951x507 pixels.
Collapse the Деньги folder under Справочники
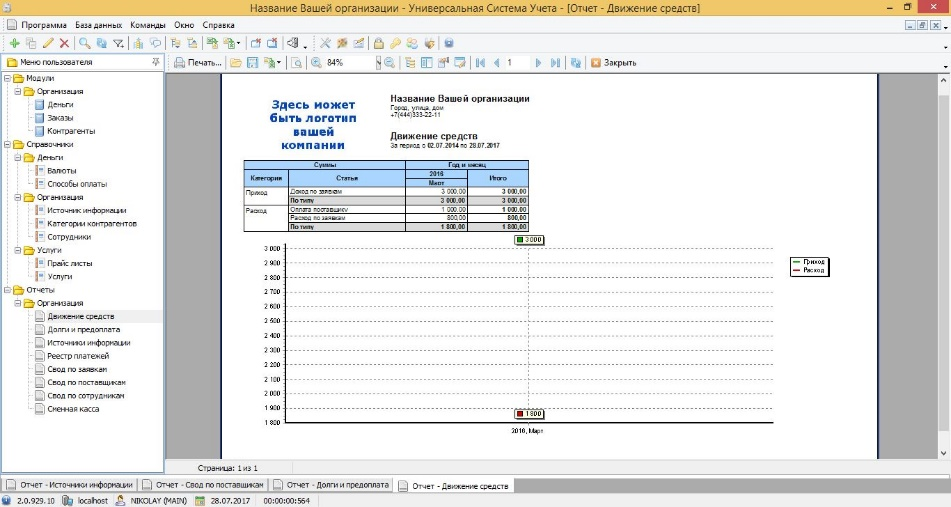coord(18,158)
